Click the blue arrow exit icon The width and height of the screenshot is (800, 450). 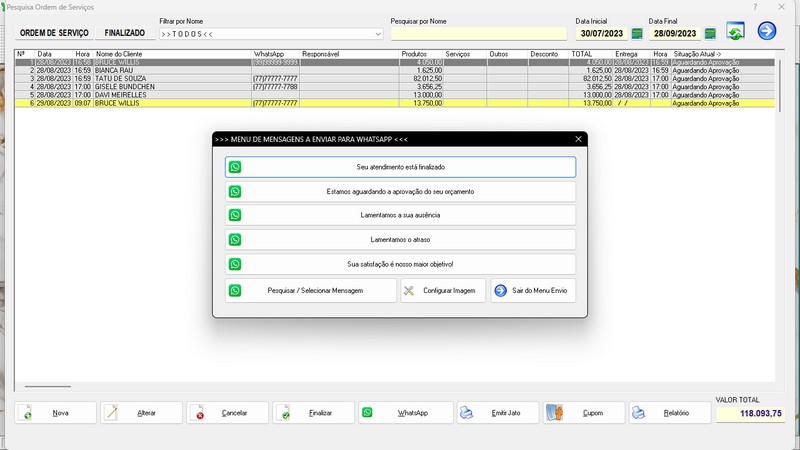tap(767, 32)
